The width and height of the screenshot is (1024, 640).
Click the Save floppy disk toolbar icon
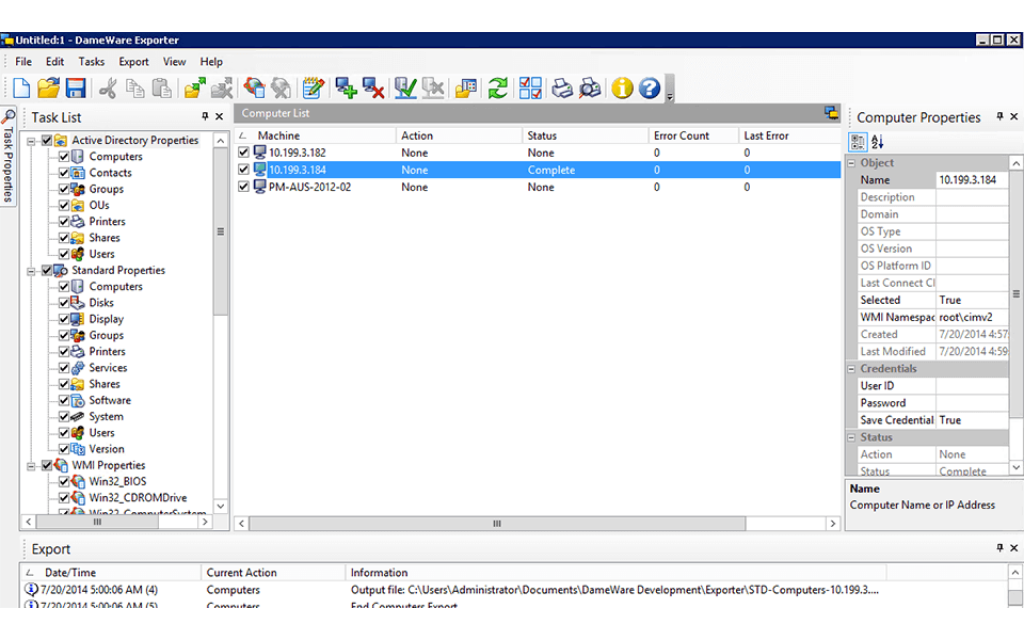[75, 89]
